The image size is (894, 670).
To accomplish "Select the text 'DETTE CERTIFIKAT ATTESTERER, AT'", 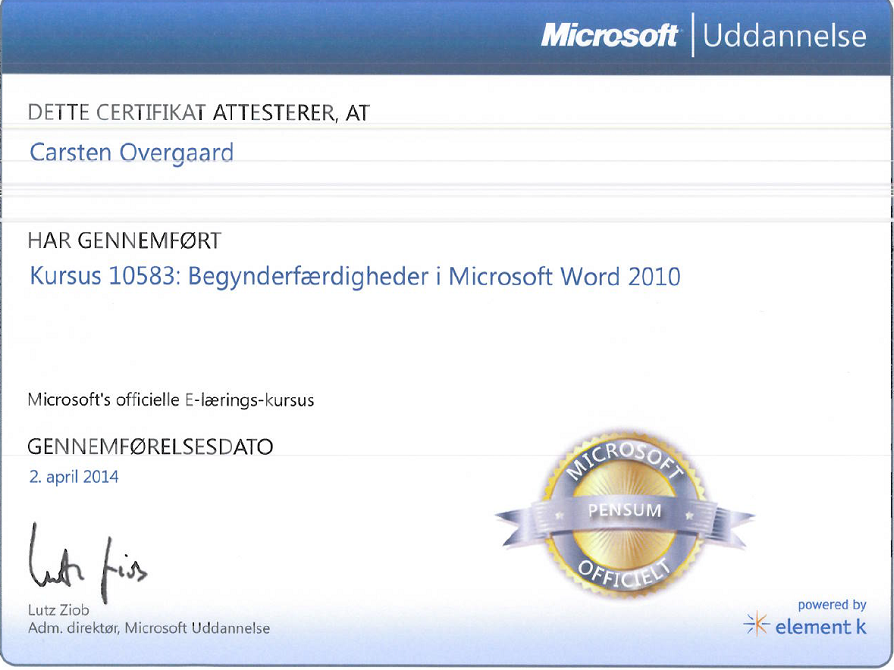I will pyautogui.click(x=198, y=112).
